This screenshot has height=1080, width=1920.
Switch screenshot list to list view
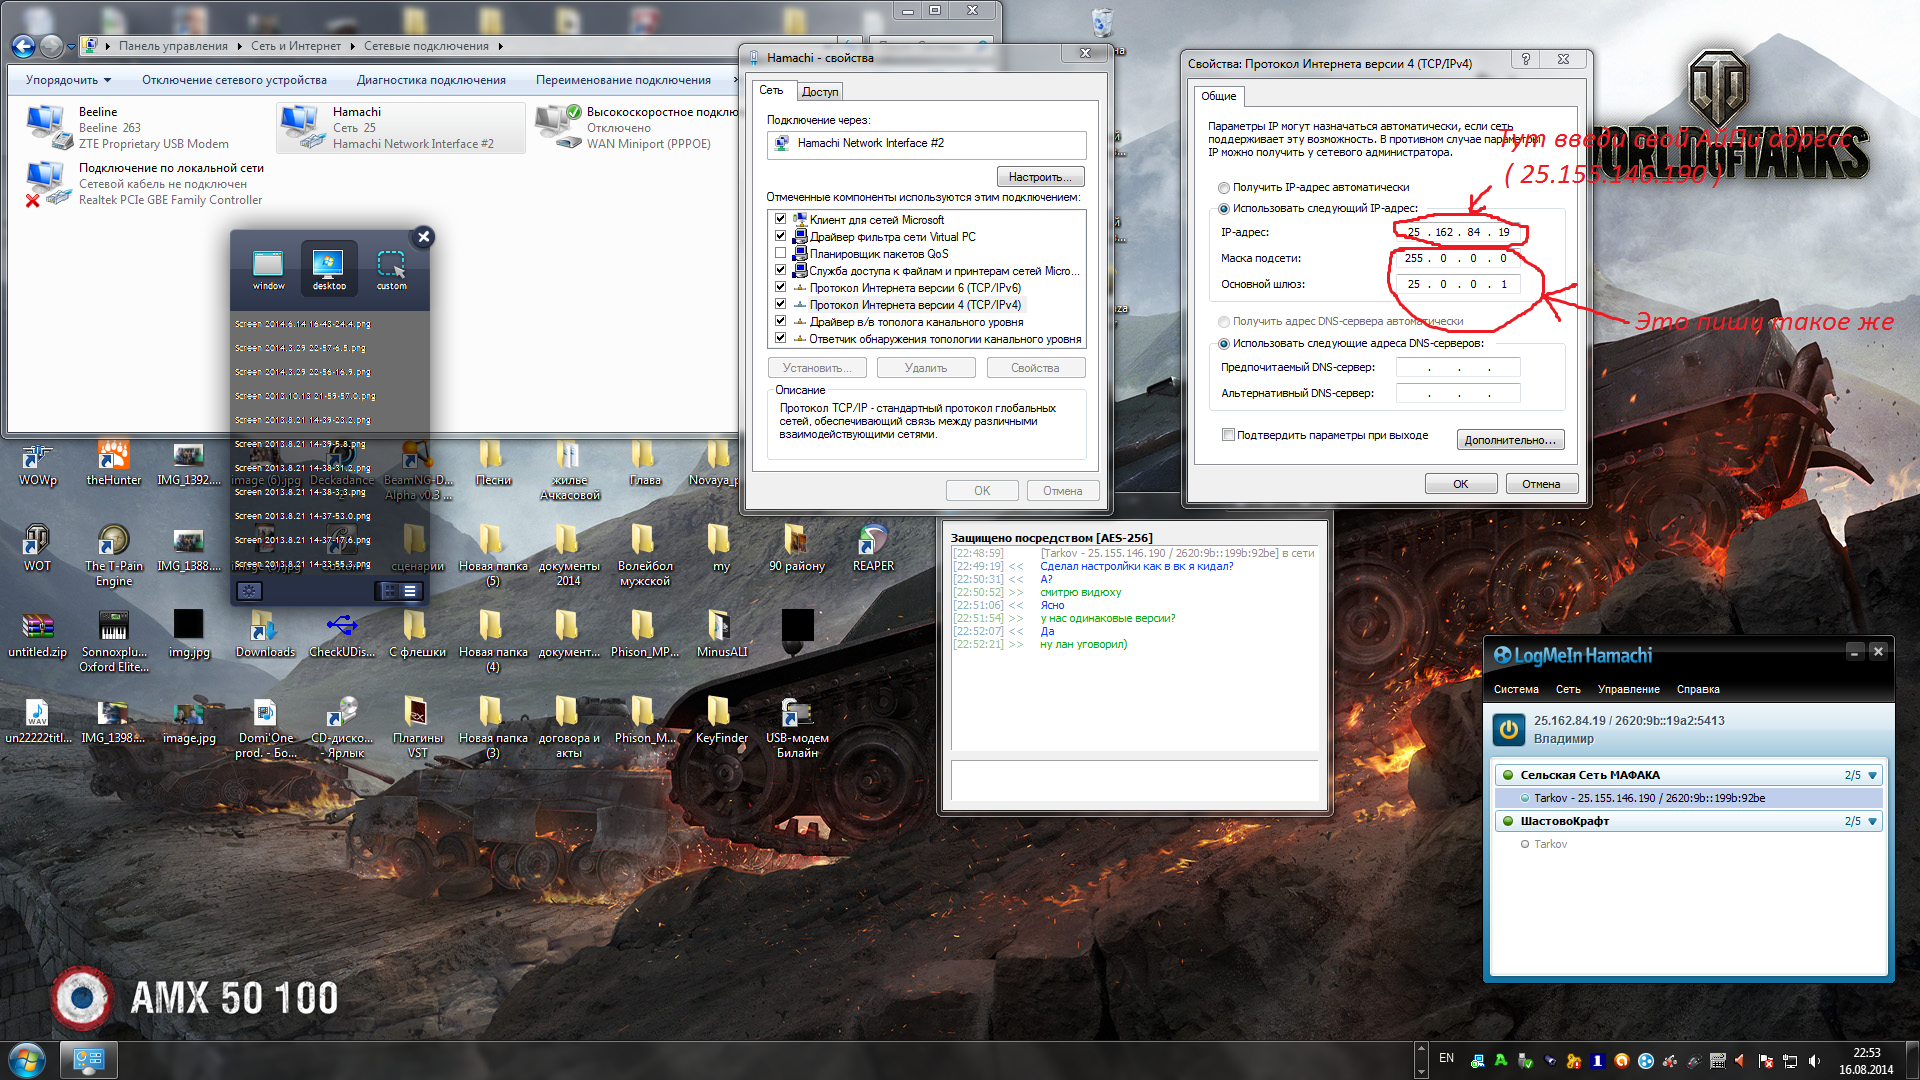pos(410,591)
